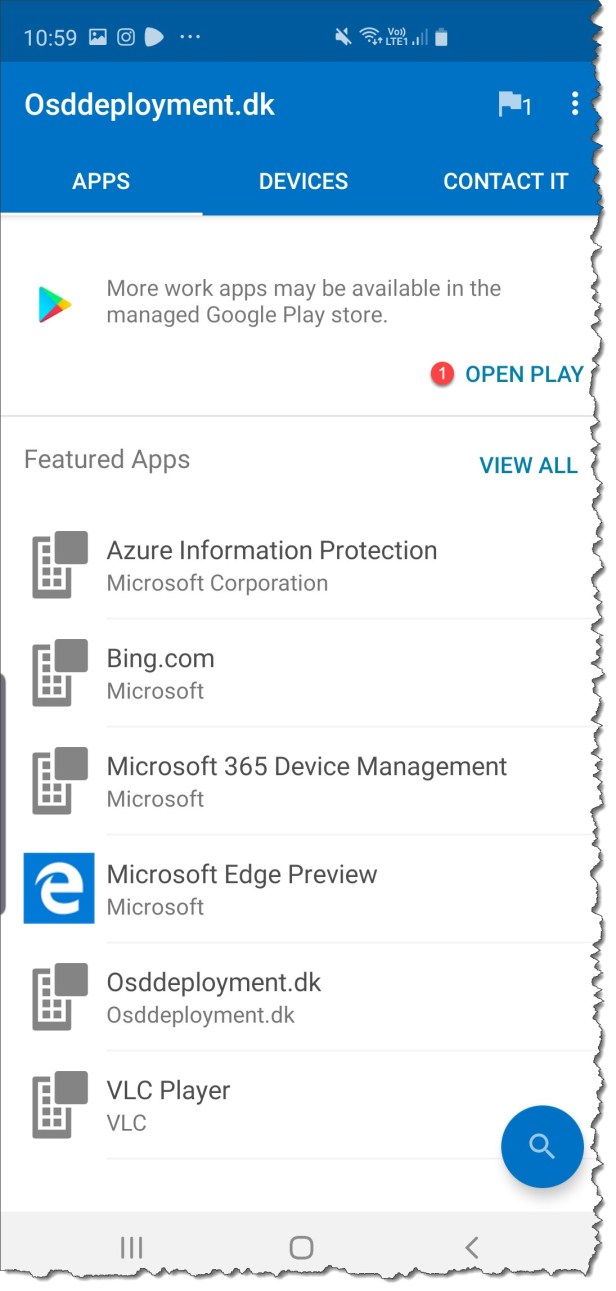Screen dimensions: 616x1291
Task: Tap the Google Play store icon
Action: [55, 304]
